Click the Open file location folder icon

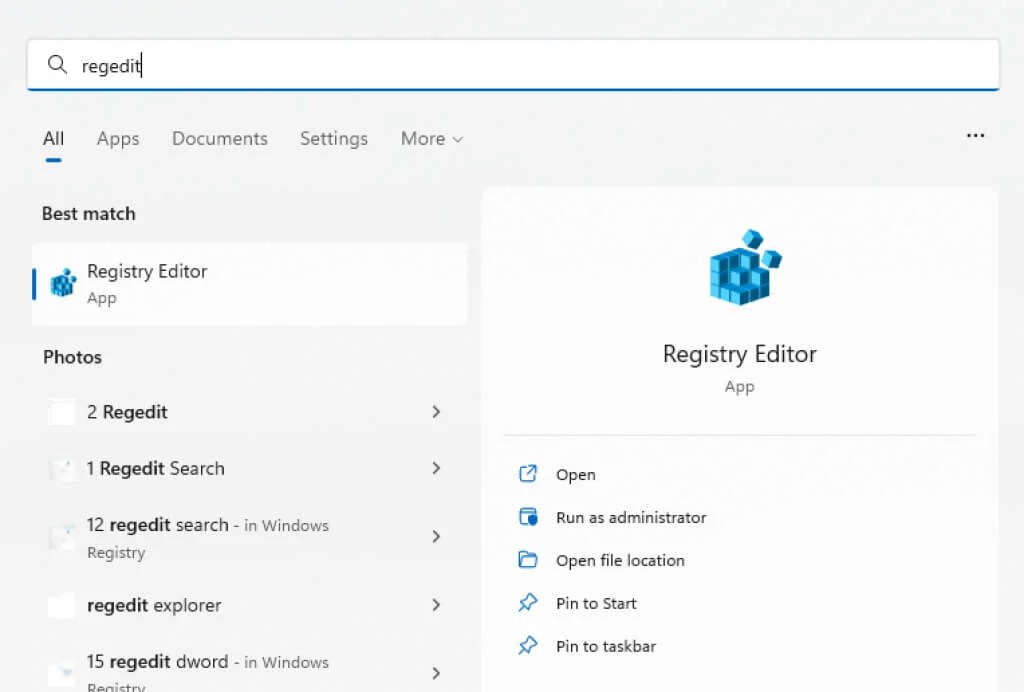tap(528, 560)
